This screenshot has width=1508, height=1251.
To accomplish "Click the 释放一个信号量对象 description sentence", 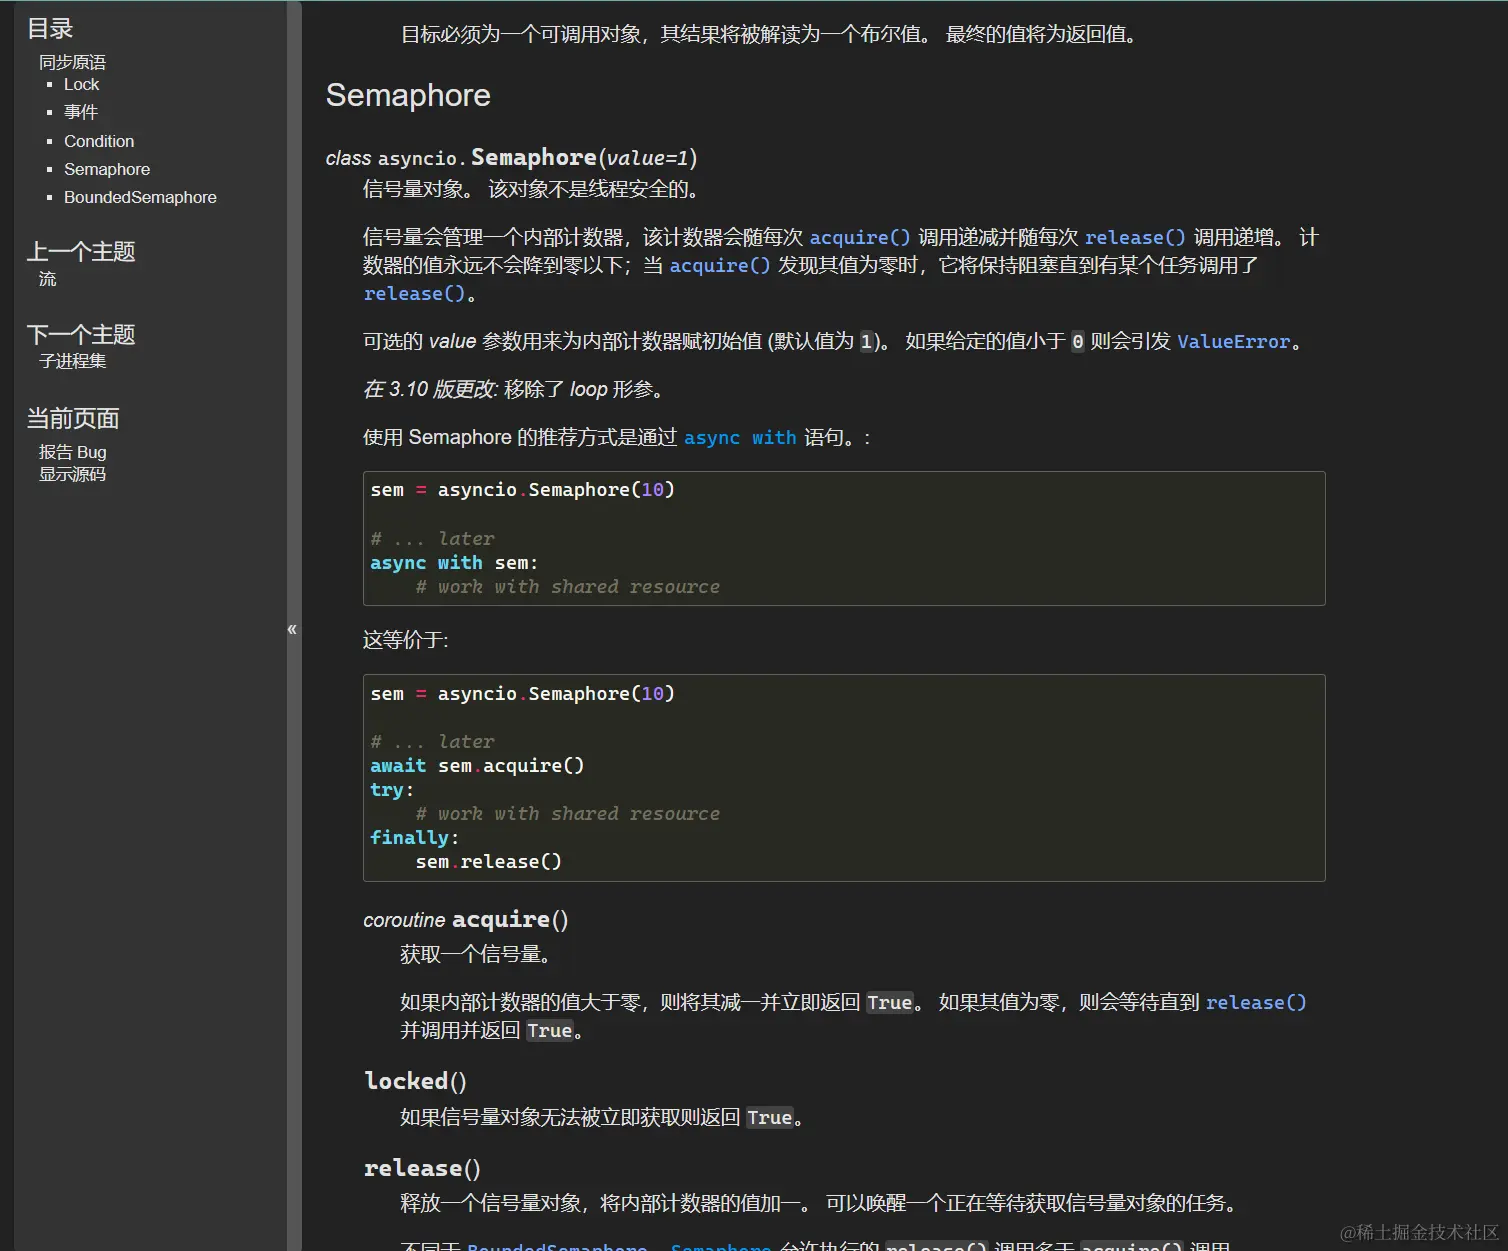I will coord(821,1204).
